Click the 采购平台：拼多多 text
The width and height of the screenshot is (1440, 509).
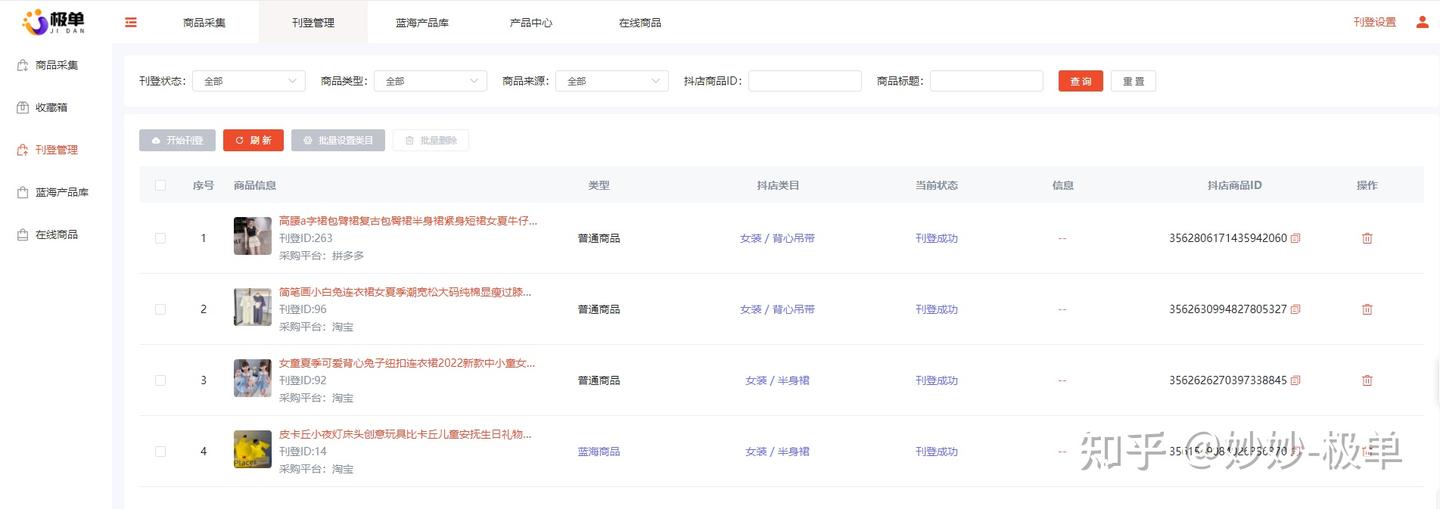(321, 256)
